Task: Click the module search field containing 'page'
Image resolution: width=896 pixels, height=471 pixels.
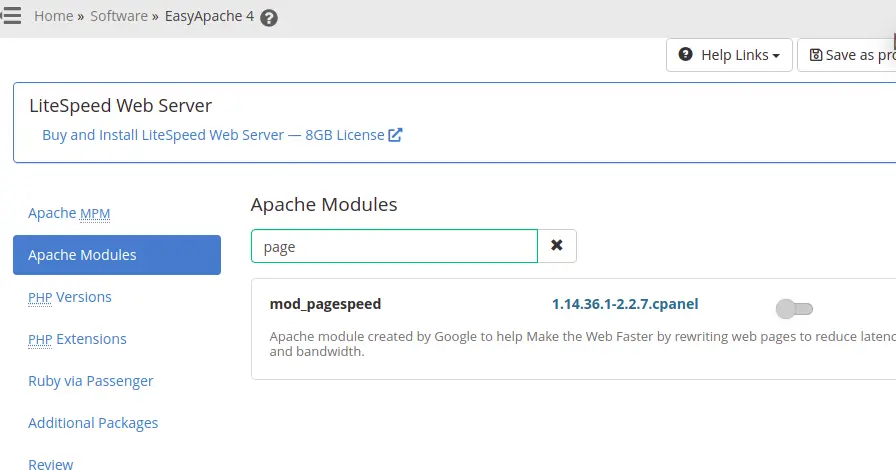Action: [394, 246]
